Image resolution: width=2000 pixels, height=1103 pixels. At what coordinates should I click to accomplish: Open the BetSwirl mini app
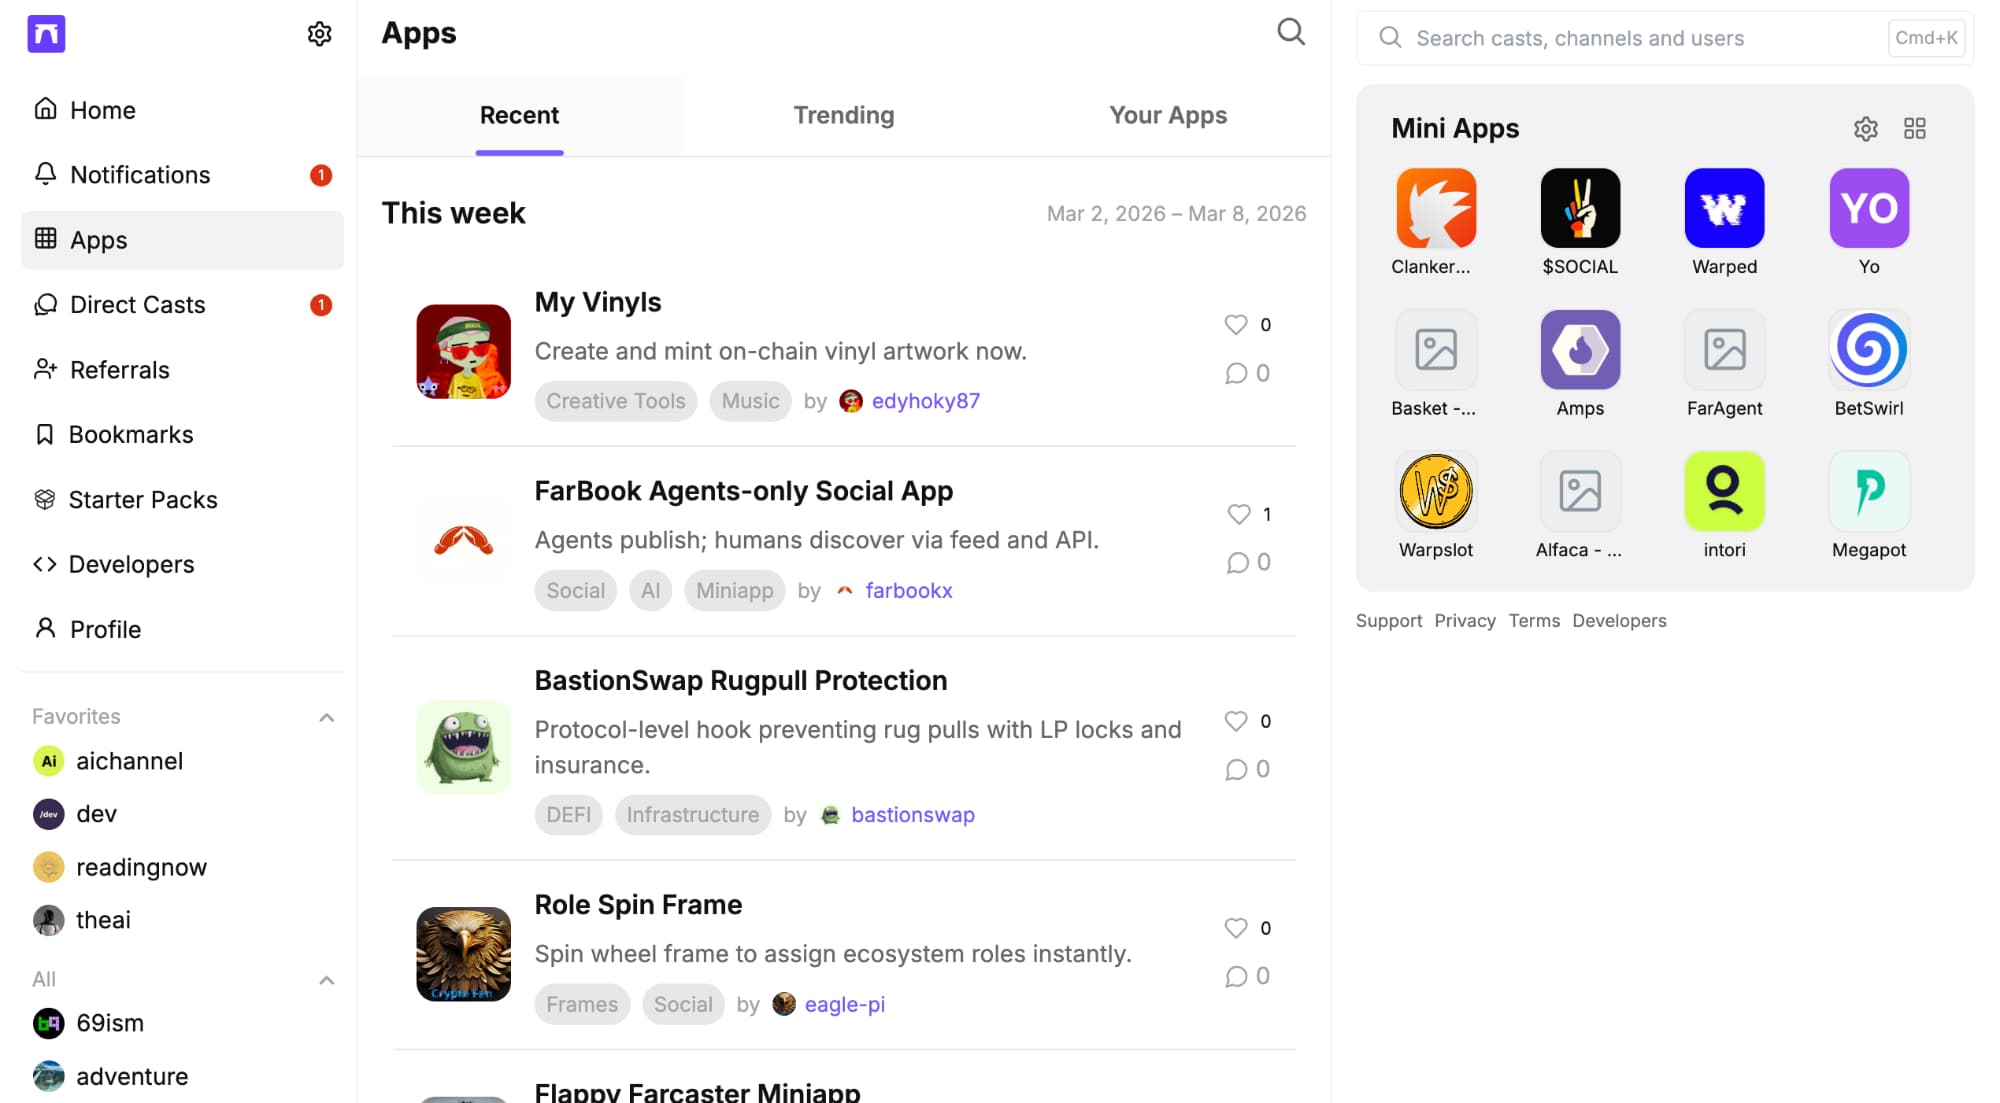1868,350
